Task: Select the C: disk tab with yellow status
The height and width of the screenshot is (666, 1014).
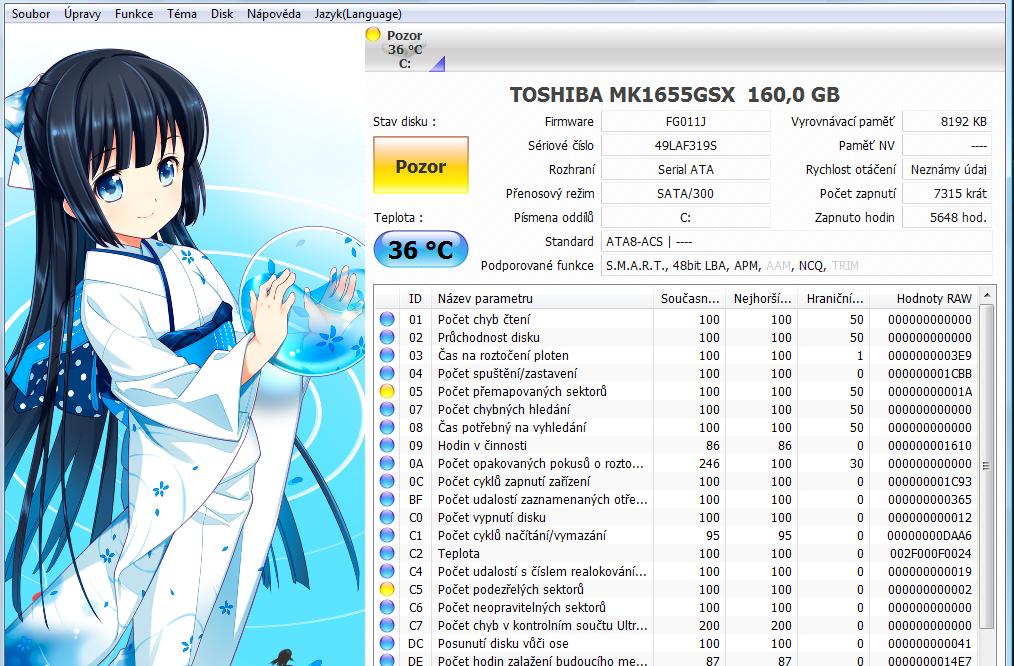Action: pyautogui.click(x=405, y=49)
